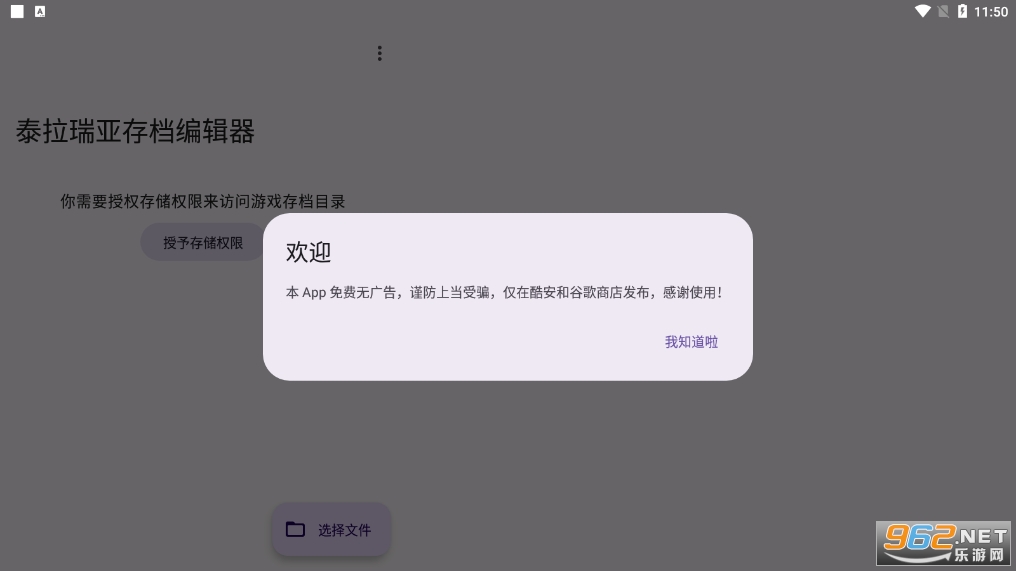Screen dimensions: 1016x571
Task: Click 感谢使用 at end of dialog message
Action: 689,292
